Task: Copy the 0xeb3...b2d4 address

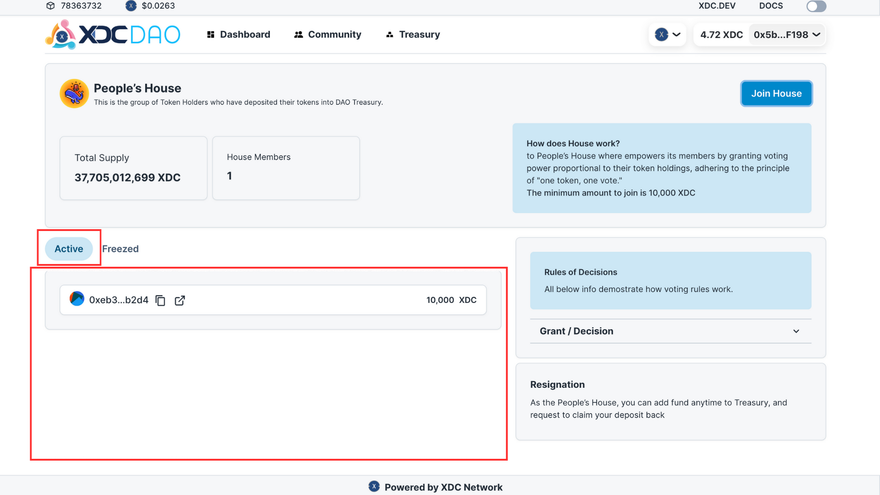Action: click(160, 300)
